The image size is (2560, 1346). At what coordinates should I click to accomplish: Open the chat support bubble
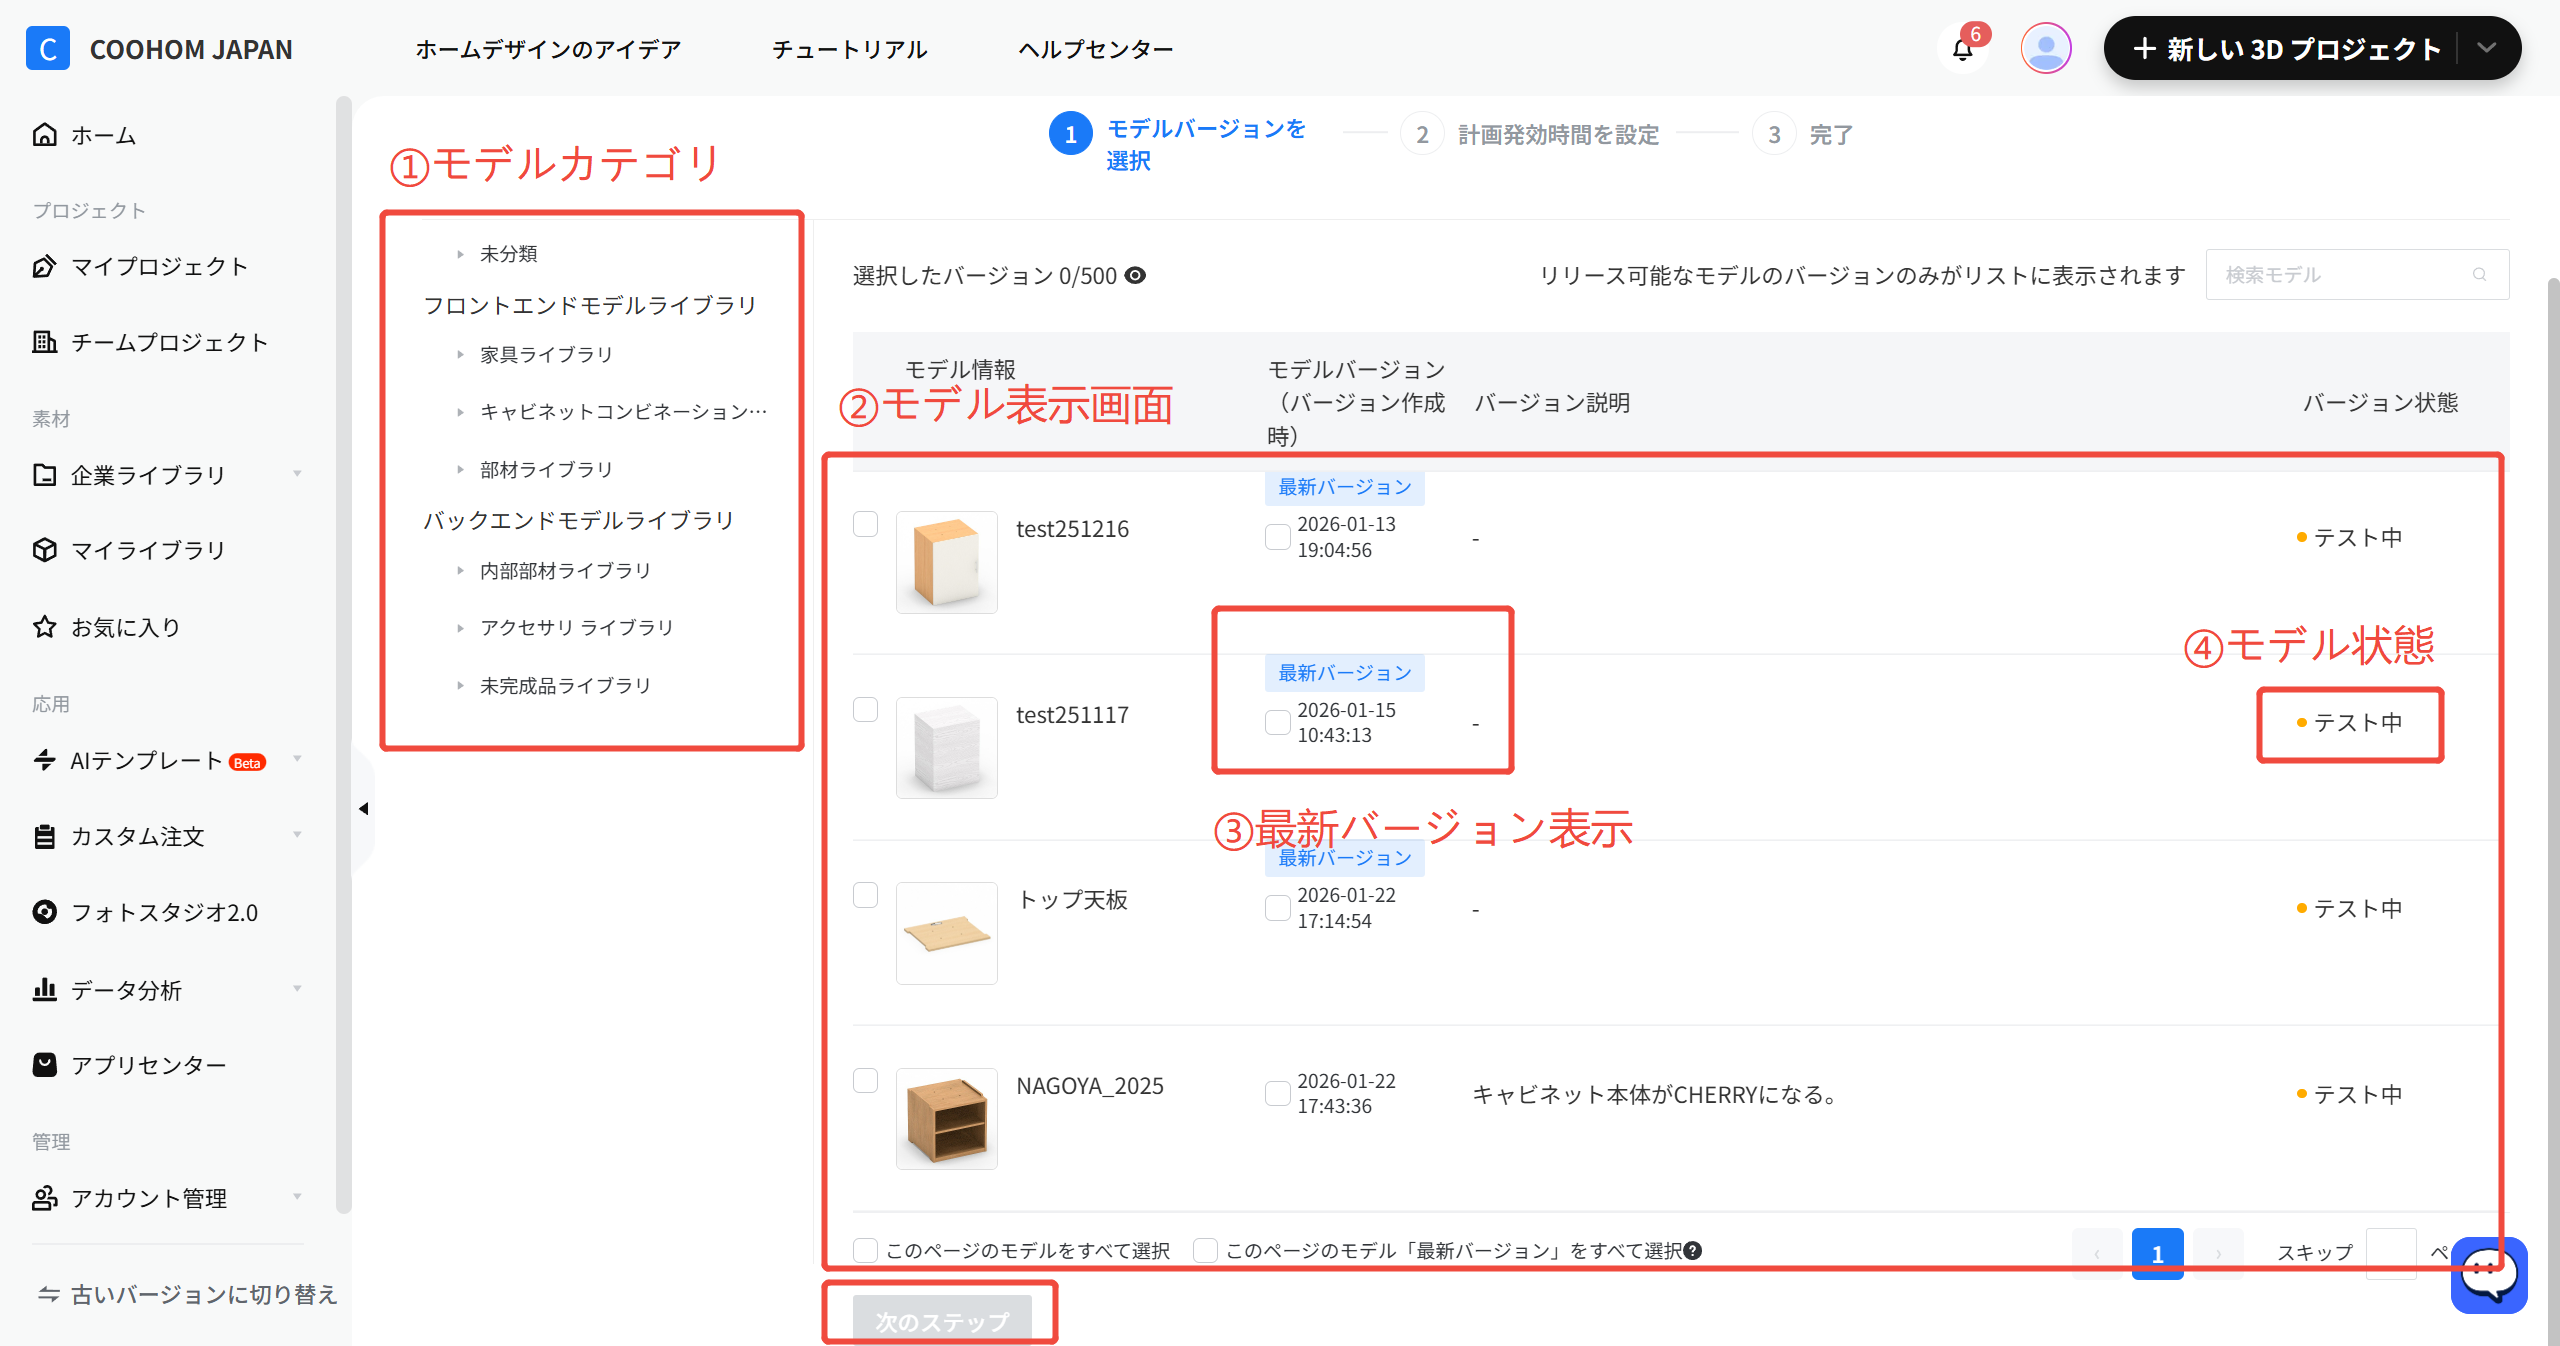(2488, 1274)
